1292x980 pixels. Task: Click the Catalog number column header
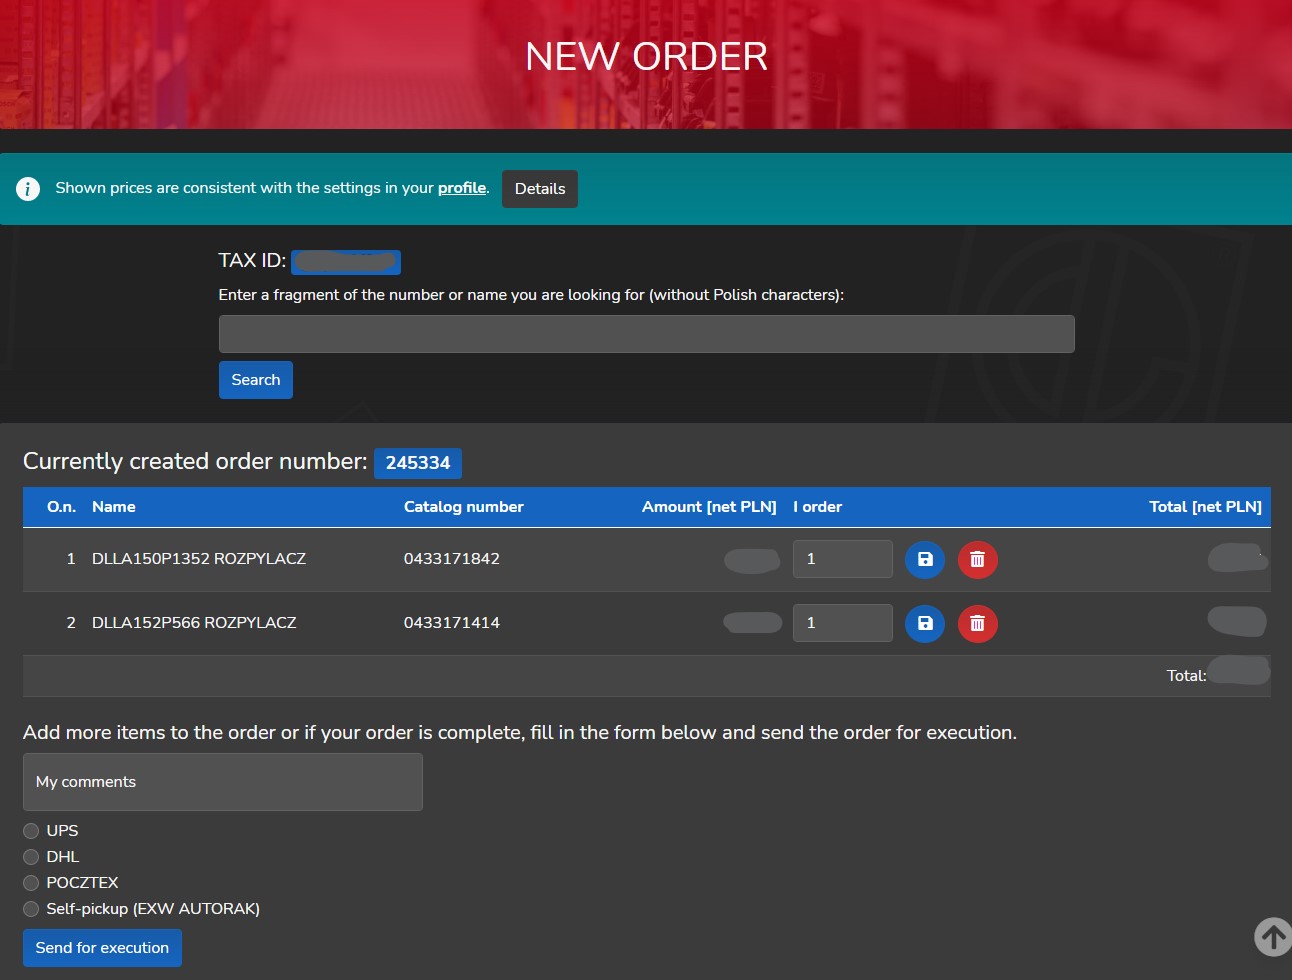tap(464, 507)
